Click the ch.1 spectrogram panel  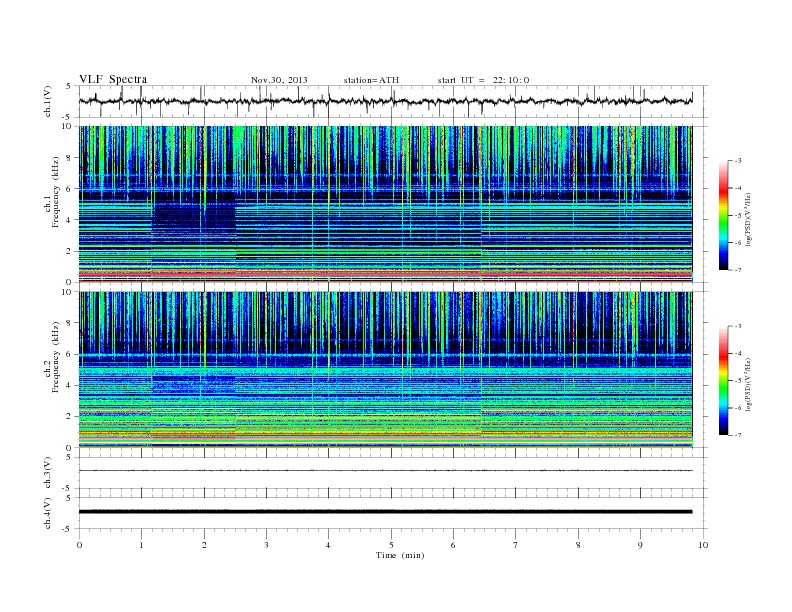[385, 204]
